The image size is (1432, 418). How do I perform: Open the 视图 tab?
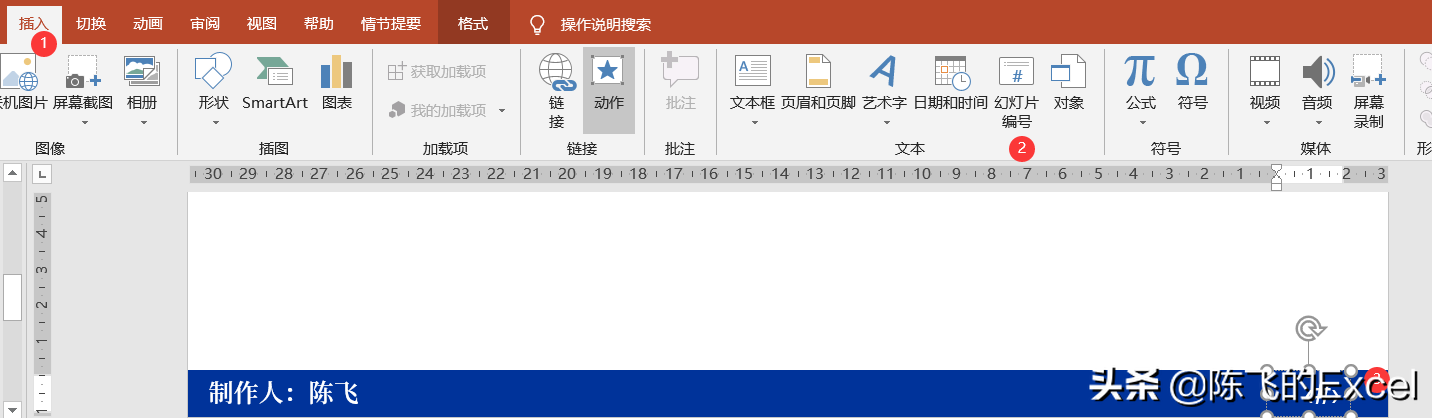(262, 24)
